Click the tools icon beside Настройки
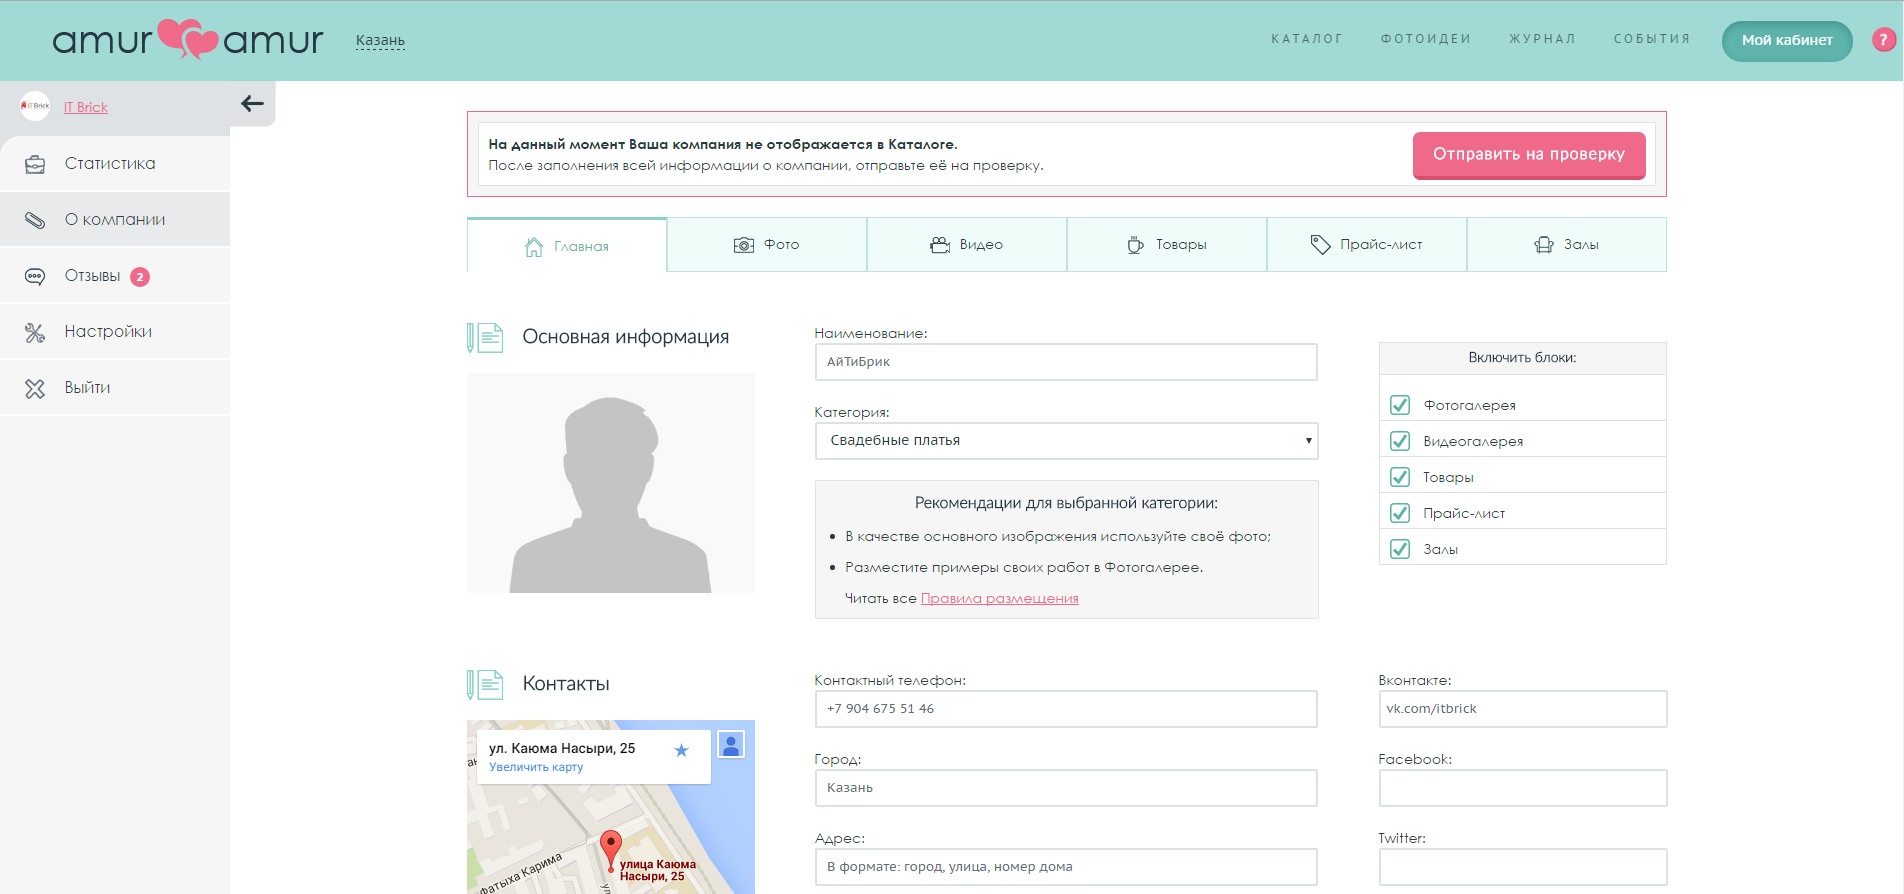Viewport: 1904px width, 894px height. tap(35, 332)
